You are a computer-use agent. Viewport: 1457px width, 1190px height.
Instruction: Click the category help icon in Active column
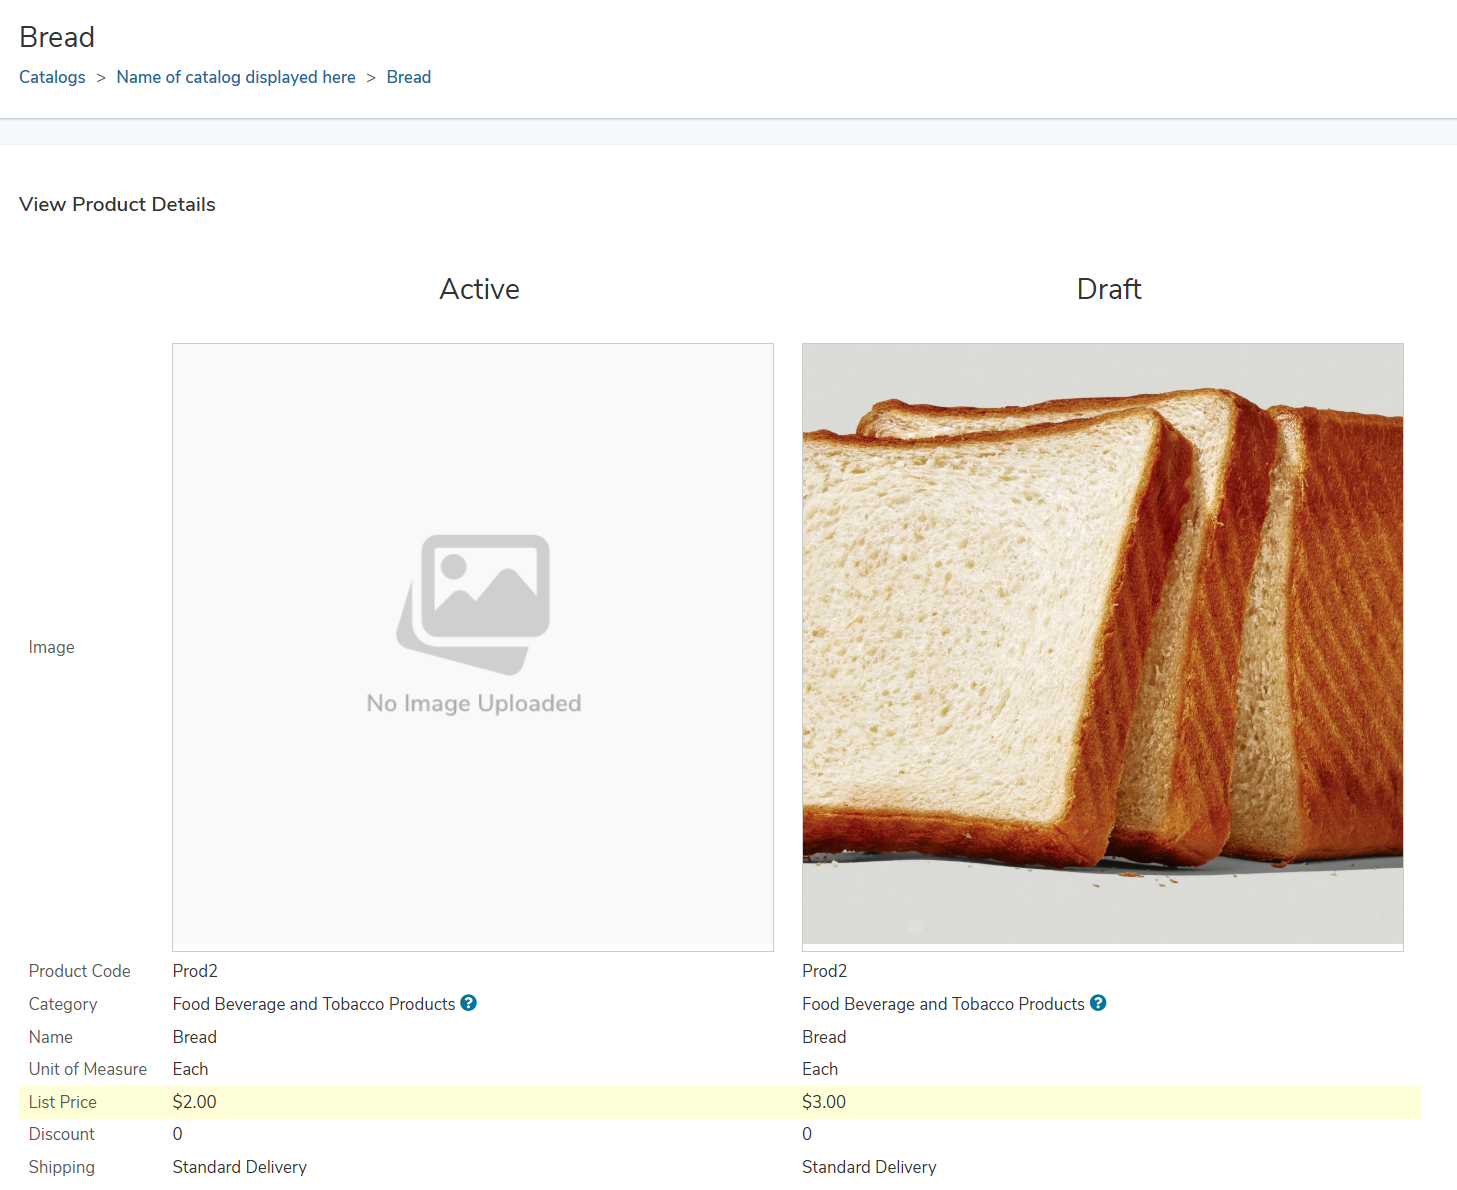click(468, 1003)
